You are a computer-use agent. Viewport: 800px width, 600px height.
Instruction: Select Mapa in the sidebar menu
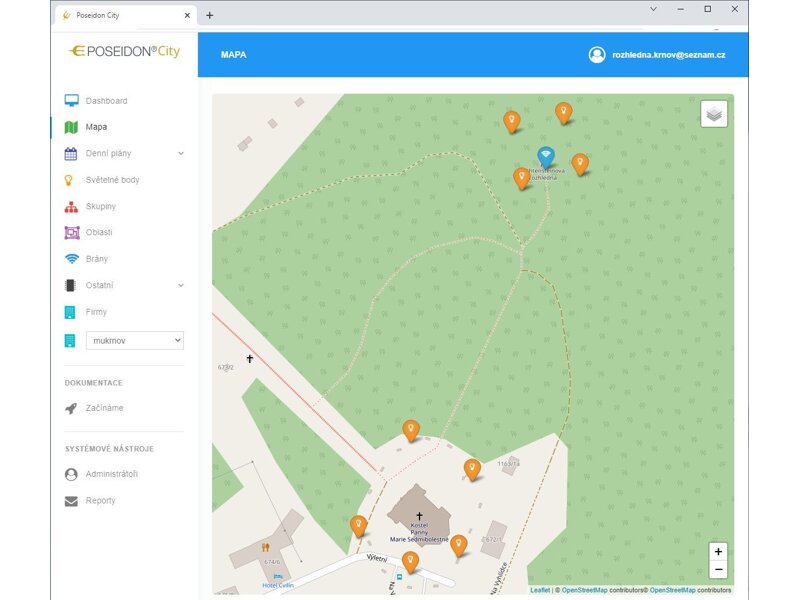(96, 127)
